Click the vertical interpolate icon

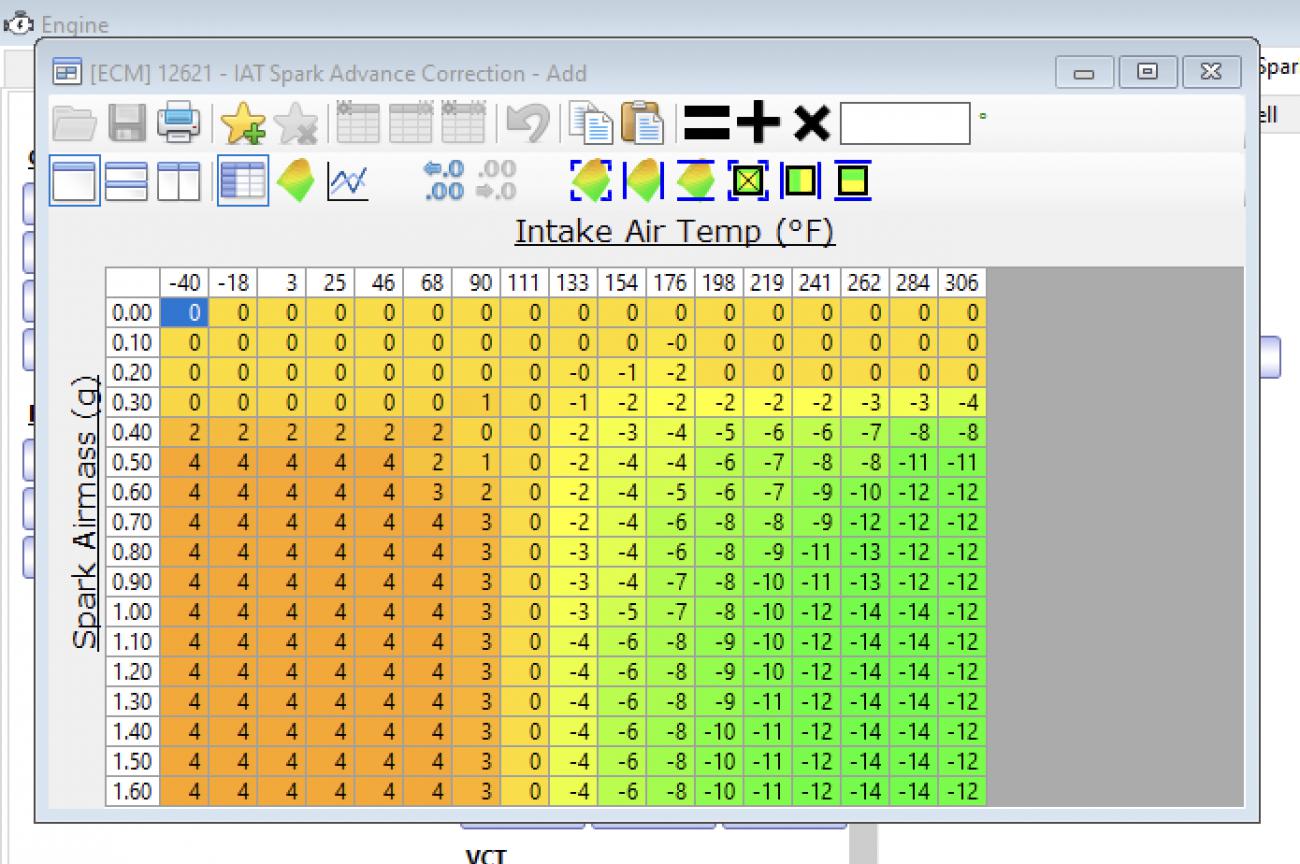(695, 181)
